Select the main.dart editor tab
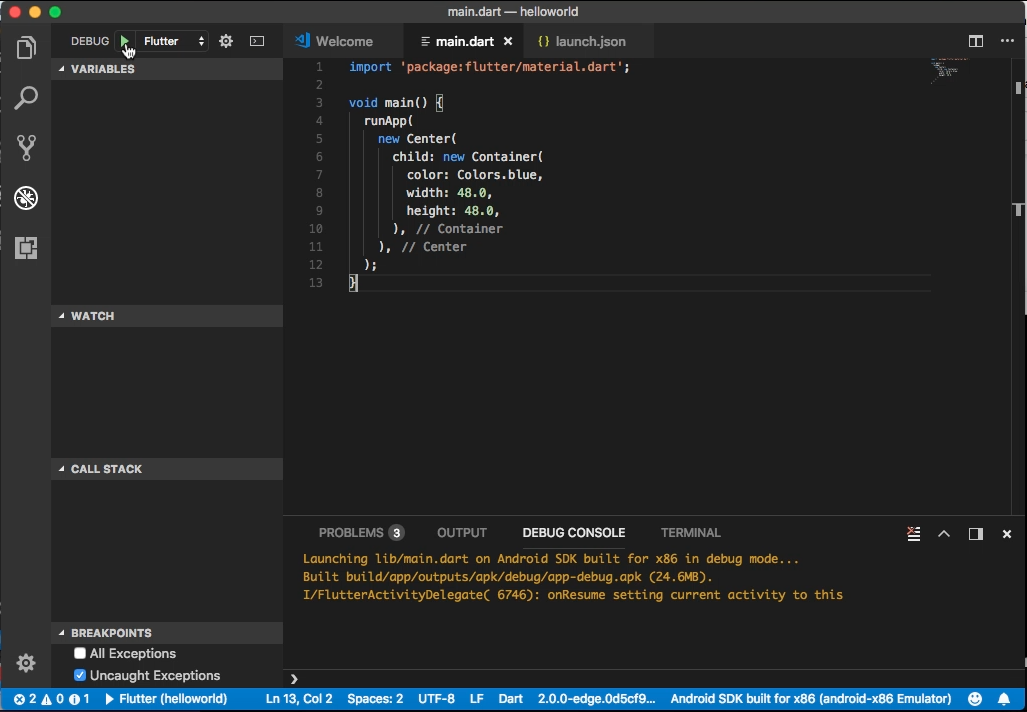Viewport: 1027px width, 712px height. pos(464,41)
